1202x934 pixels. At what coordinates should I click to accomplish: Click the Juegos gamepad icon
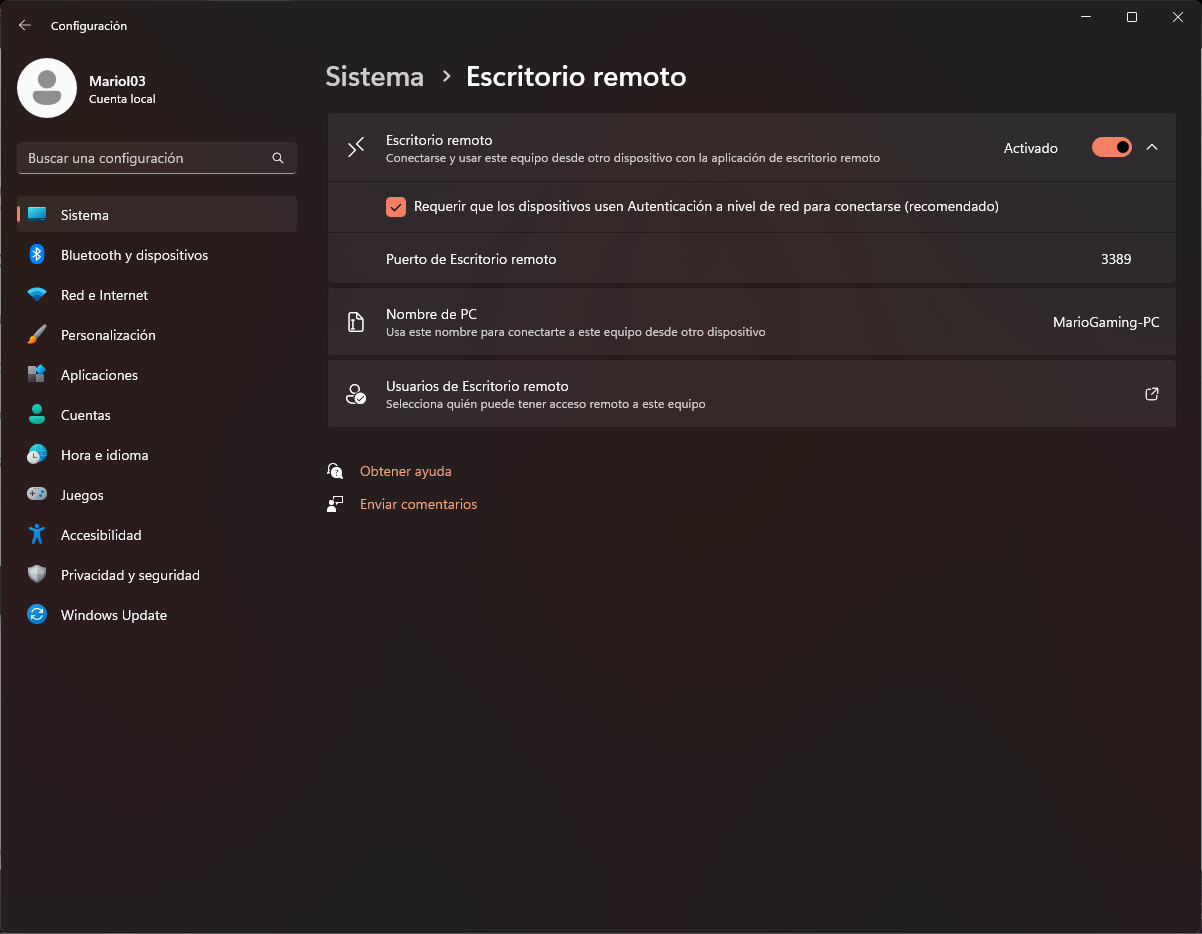pos(37,495)
